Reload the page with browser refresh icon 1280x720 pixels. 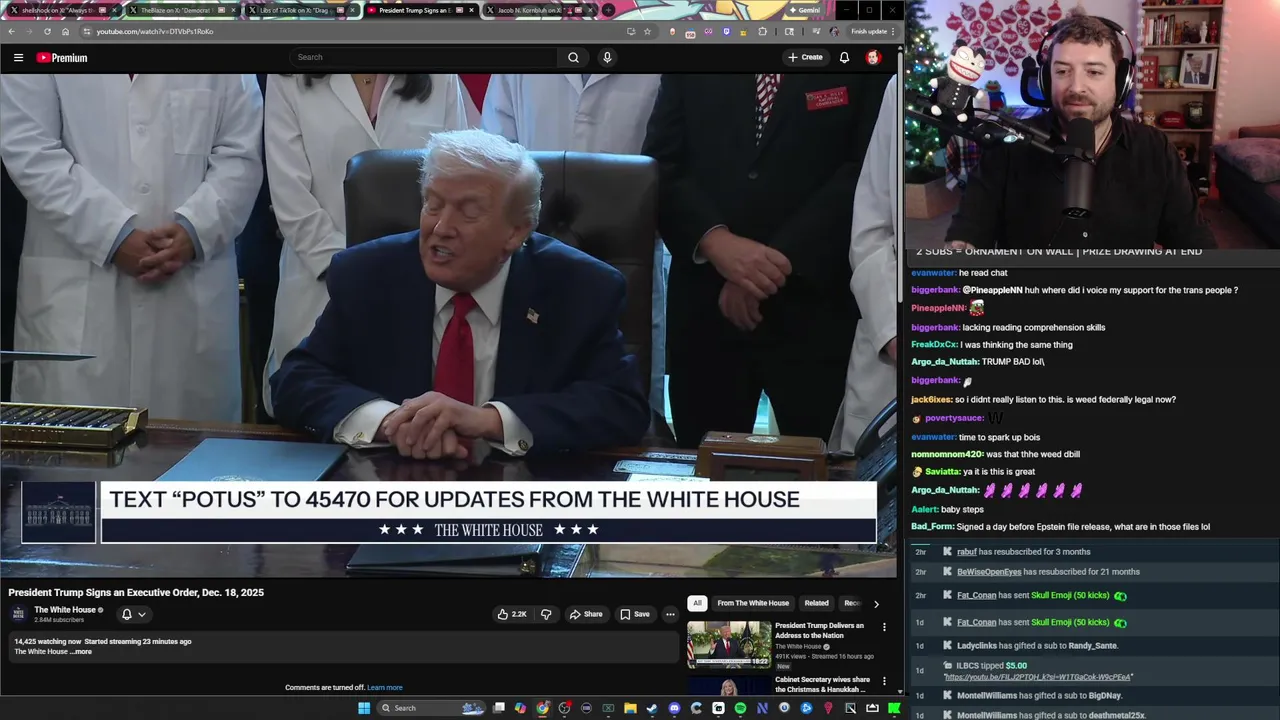[x=47, y=31]
